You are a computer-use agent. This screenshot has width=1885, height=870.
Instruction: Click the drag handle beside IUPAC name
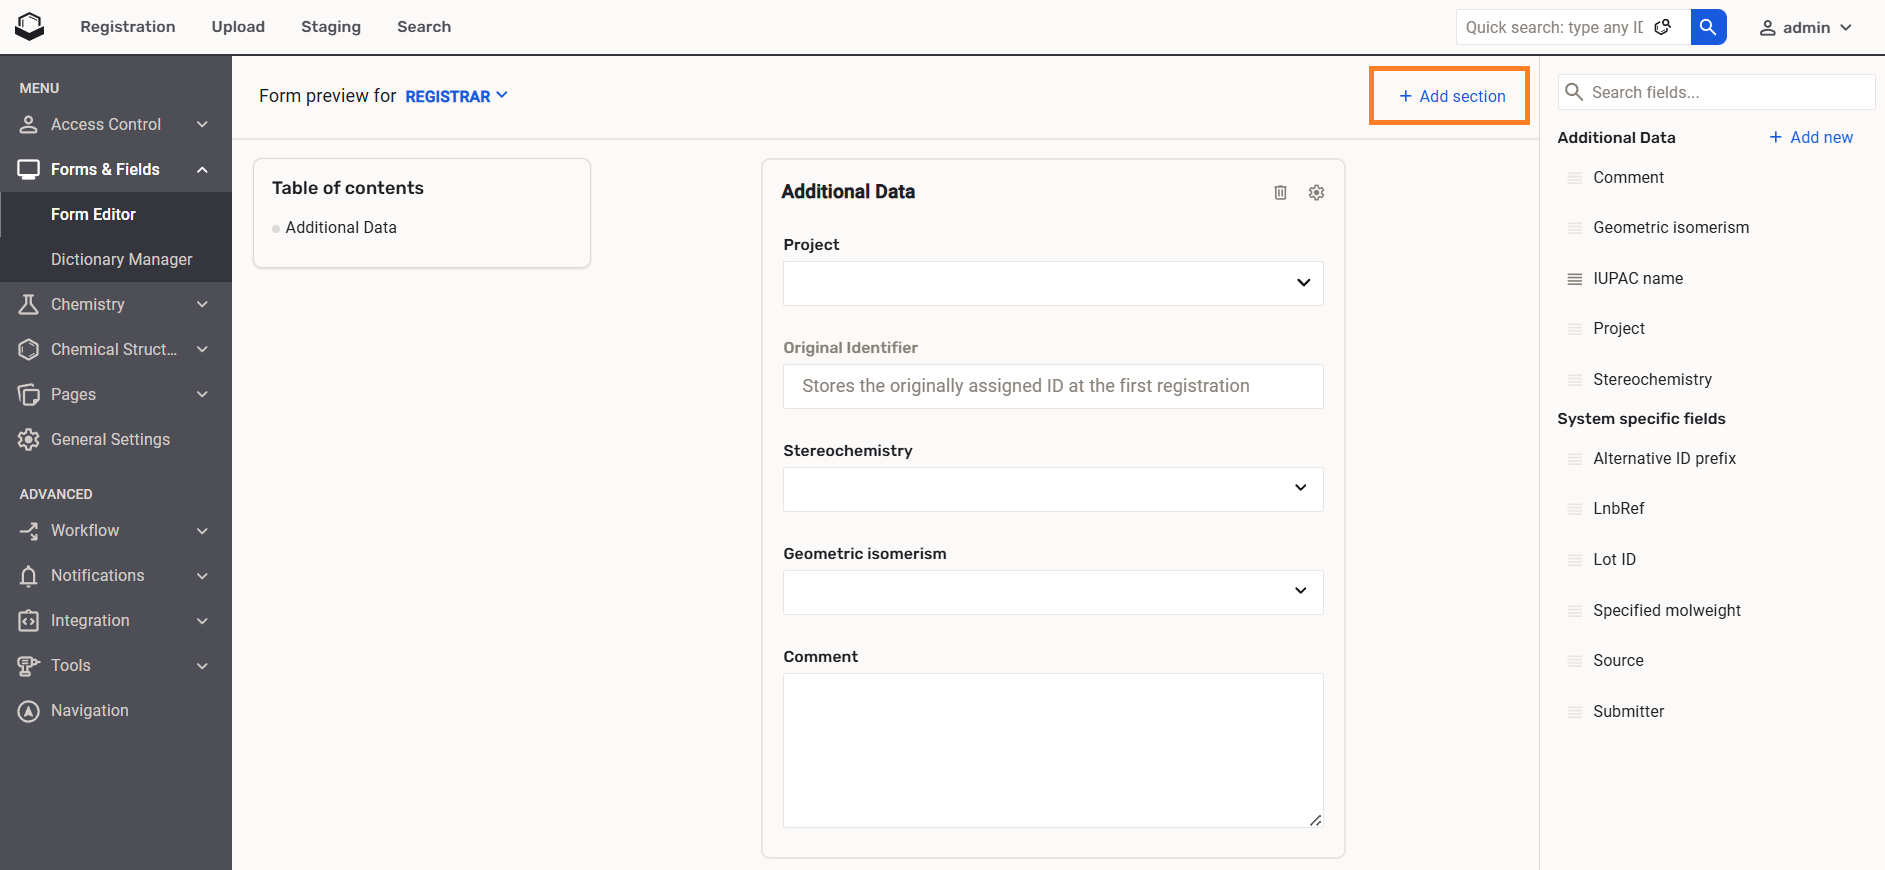[1574, 279]
